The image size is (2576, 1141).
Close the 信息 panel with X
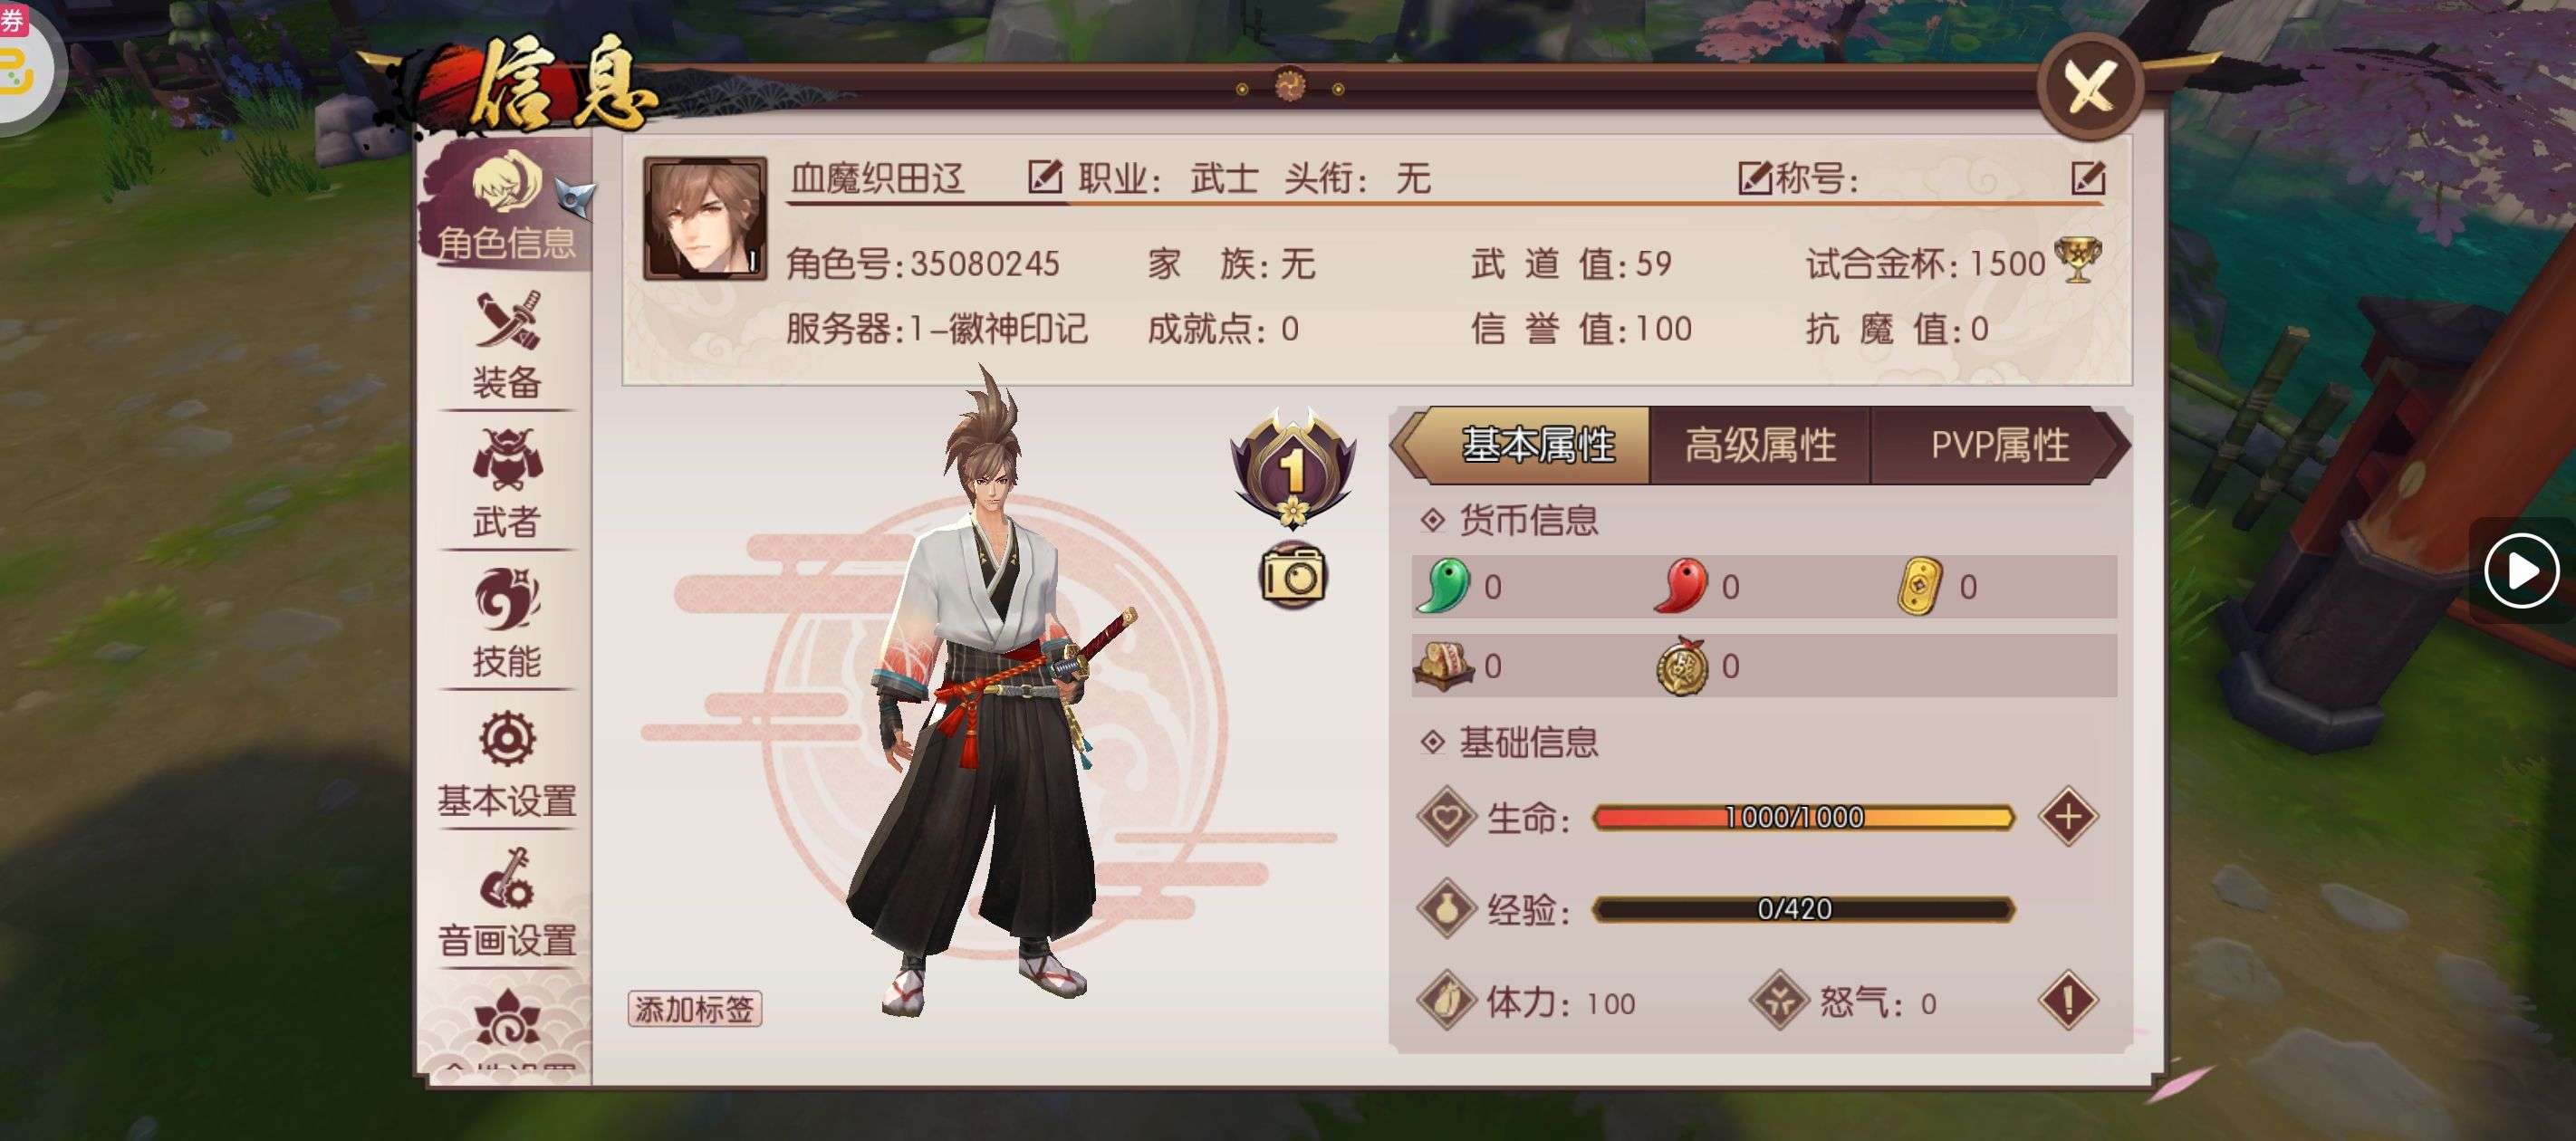pos(2090,87)
